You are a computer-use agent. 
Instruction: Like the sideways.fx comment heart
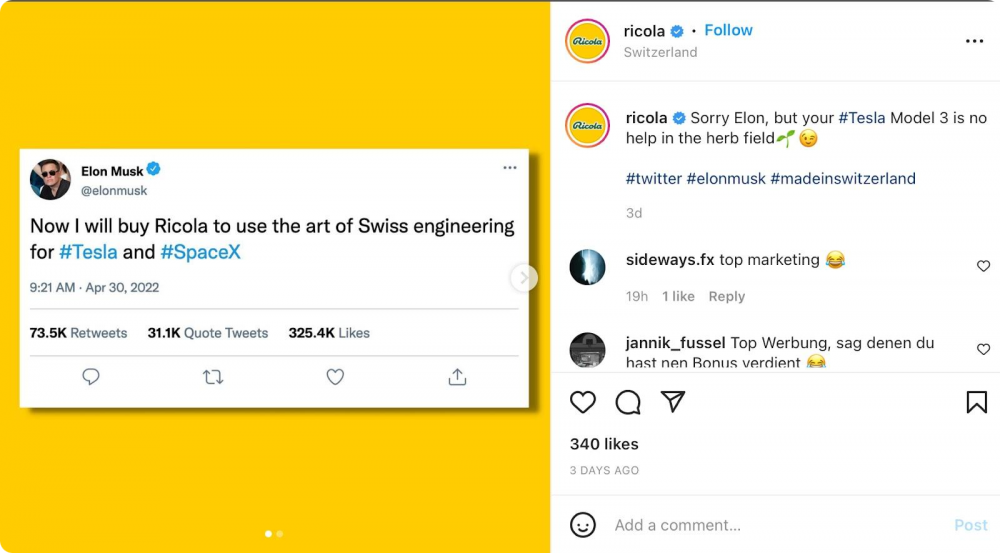pos(983,266)
